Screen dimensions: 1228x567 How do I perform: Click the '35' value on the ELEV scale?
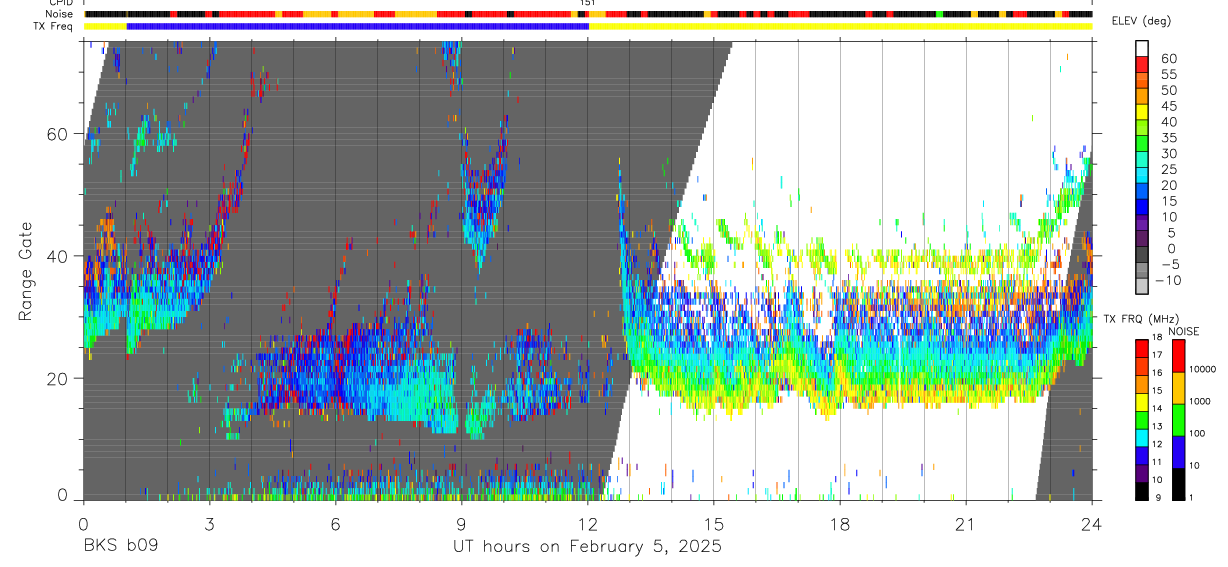pos(1168,138)
